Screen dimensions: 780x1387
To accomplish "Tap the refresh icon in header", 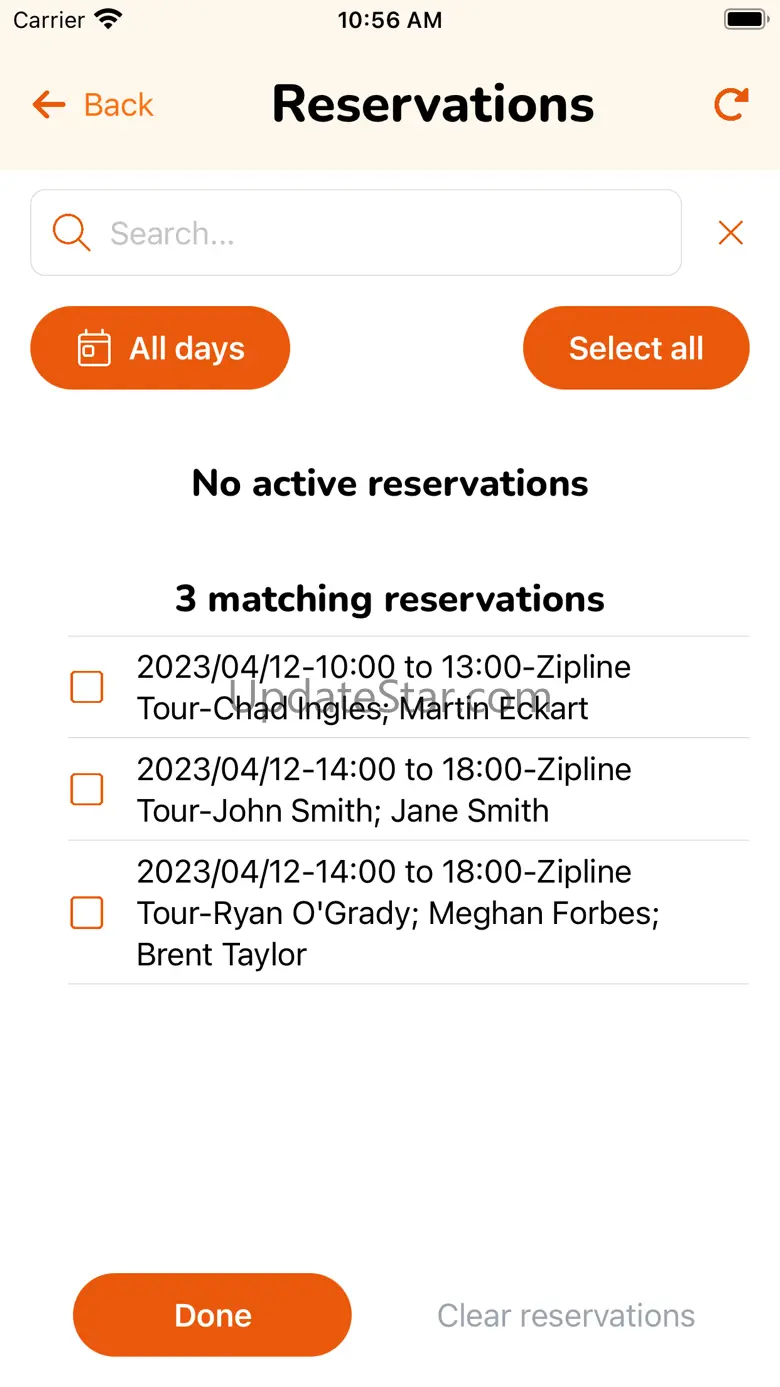I will [x=731, y=105].
